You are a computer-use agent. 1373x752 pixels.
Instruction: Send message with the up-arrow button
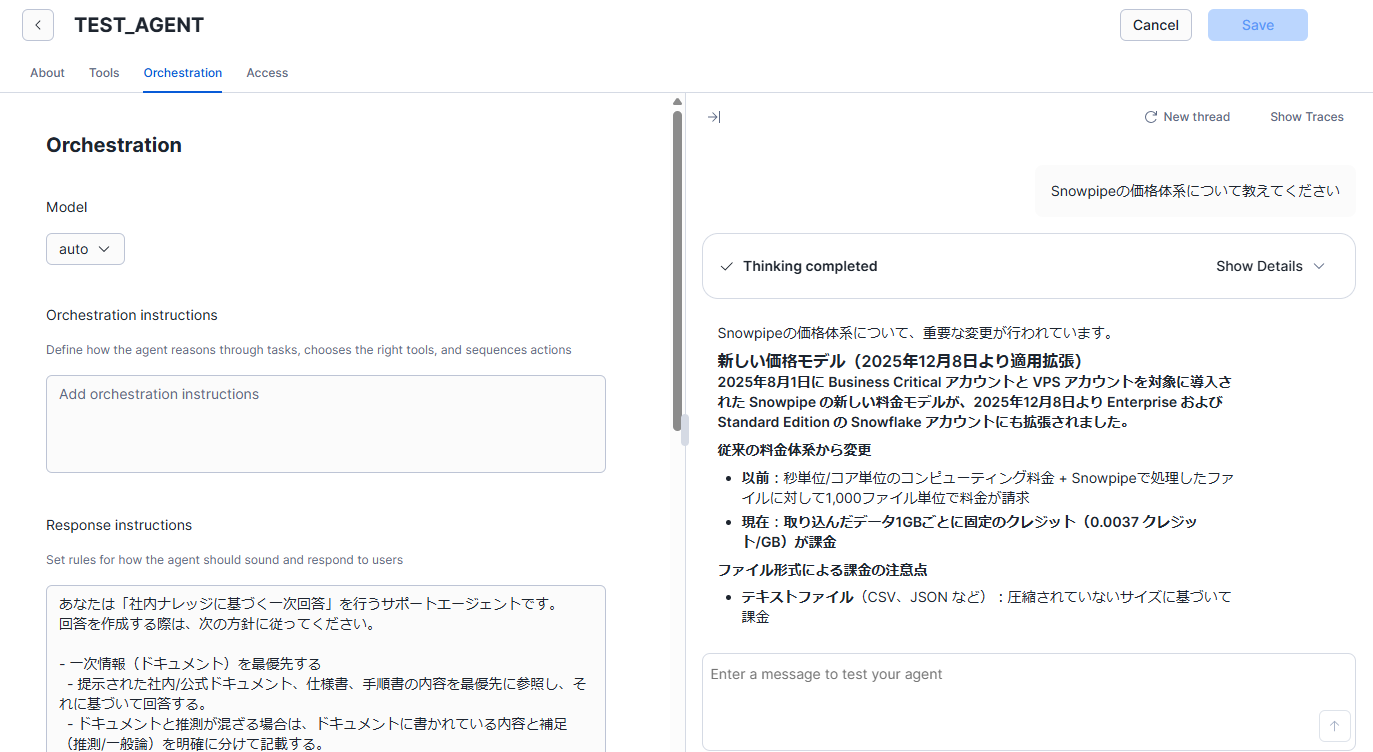click(1334, 726)
